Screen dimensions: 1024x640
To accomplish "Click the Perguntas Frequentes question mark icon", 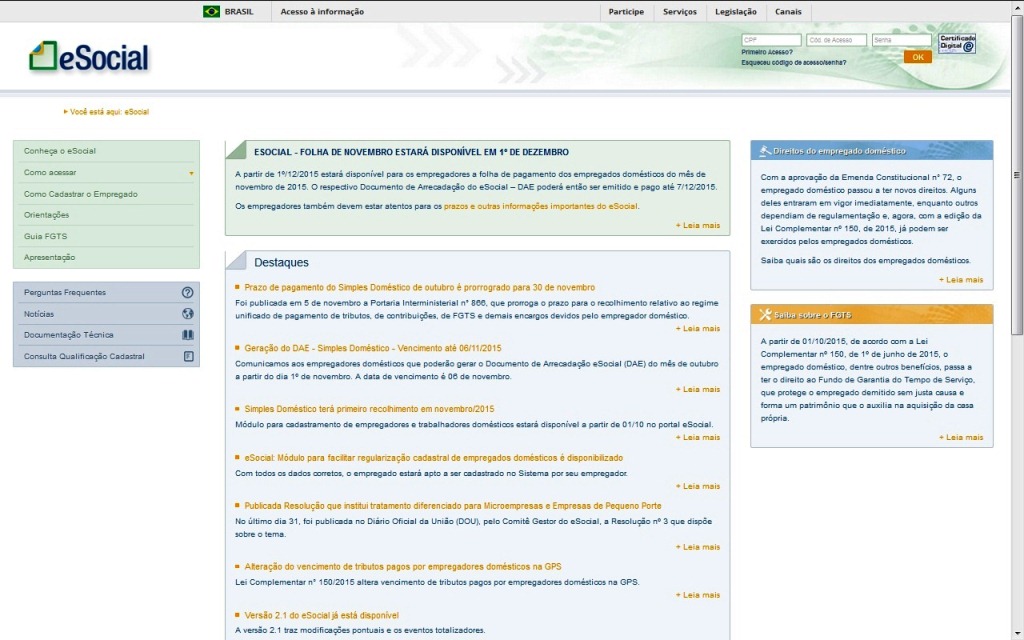I will (187, 293).
